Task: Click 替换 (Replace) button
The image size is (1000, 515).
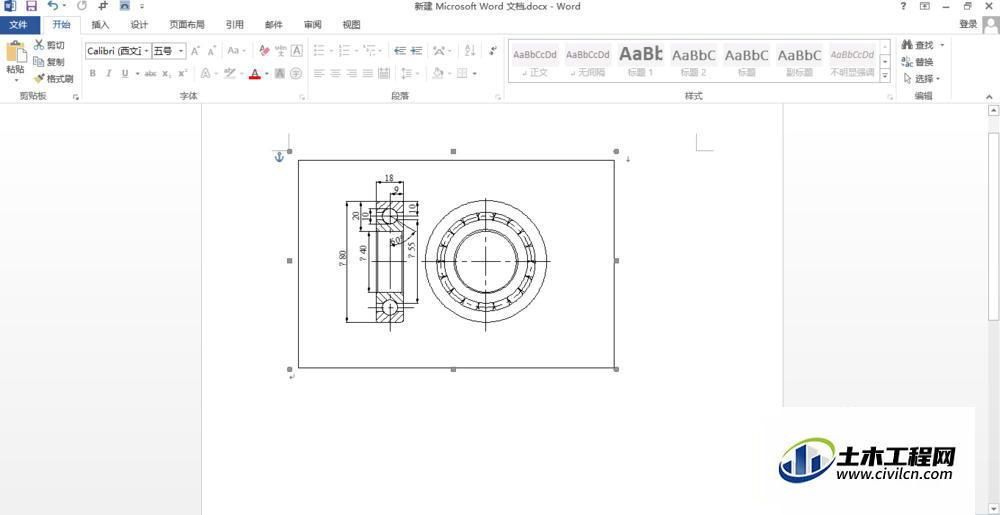Action: (x=918, y=62)
